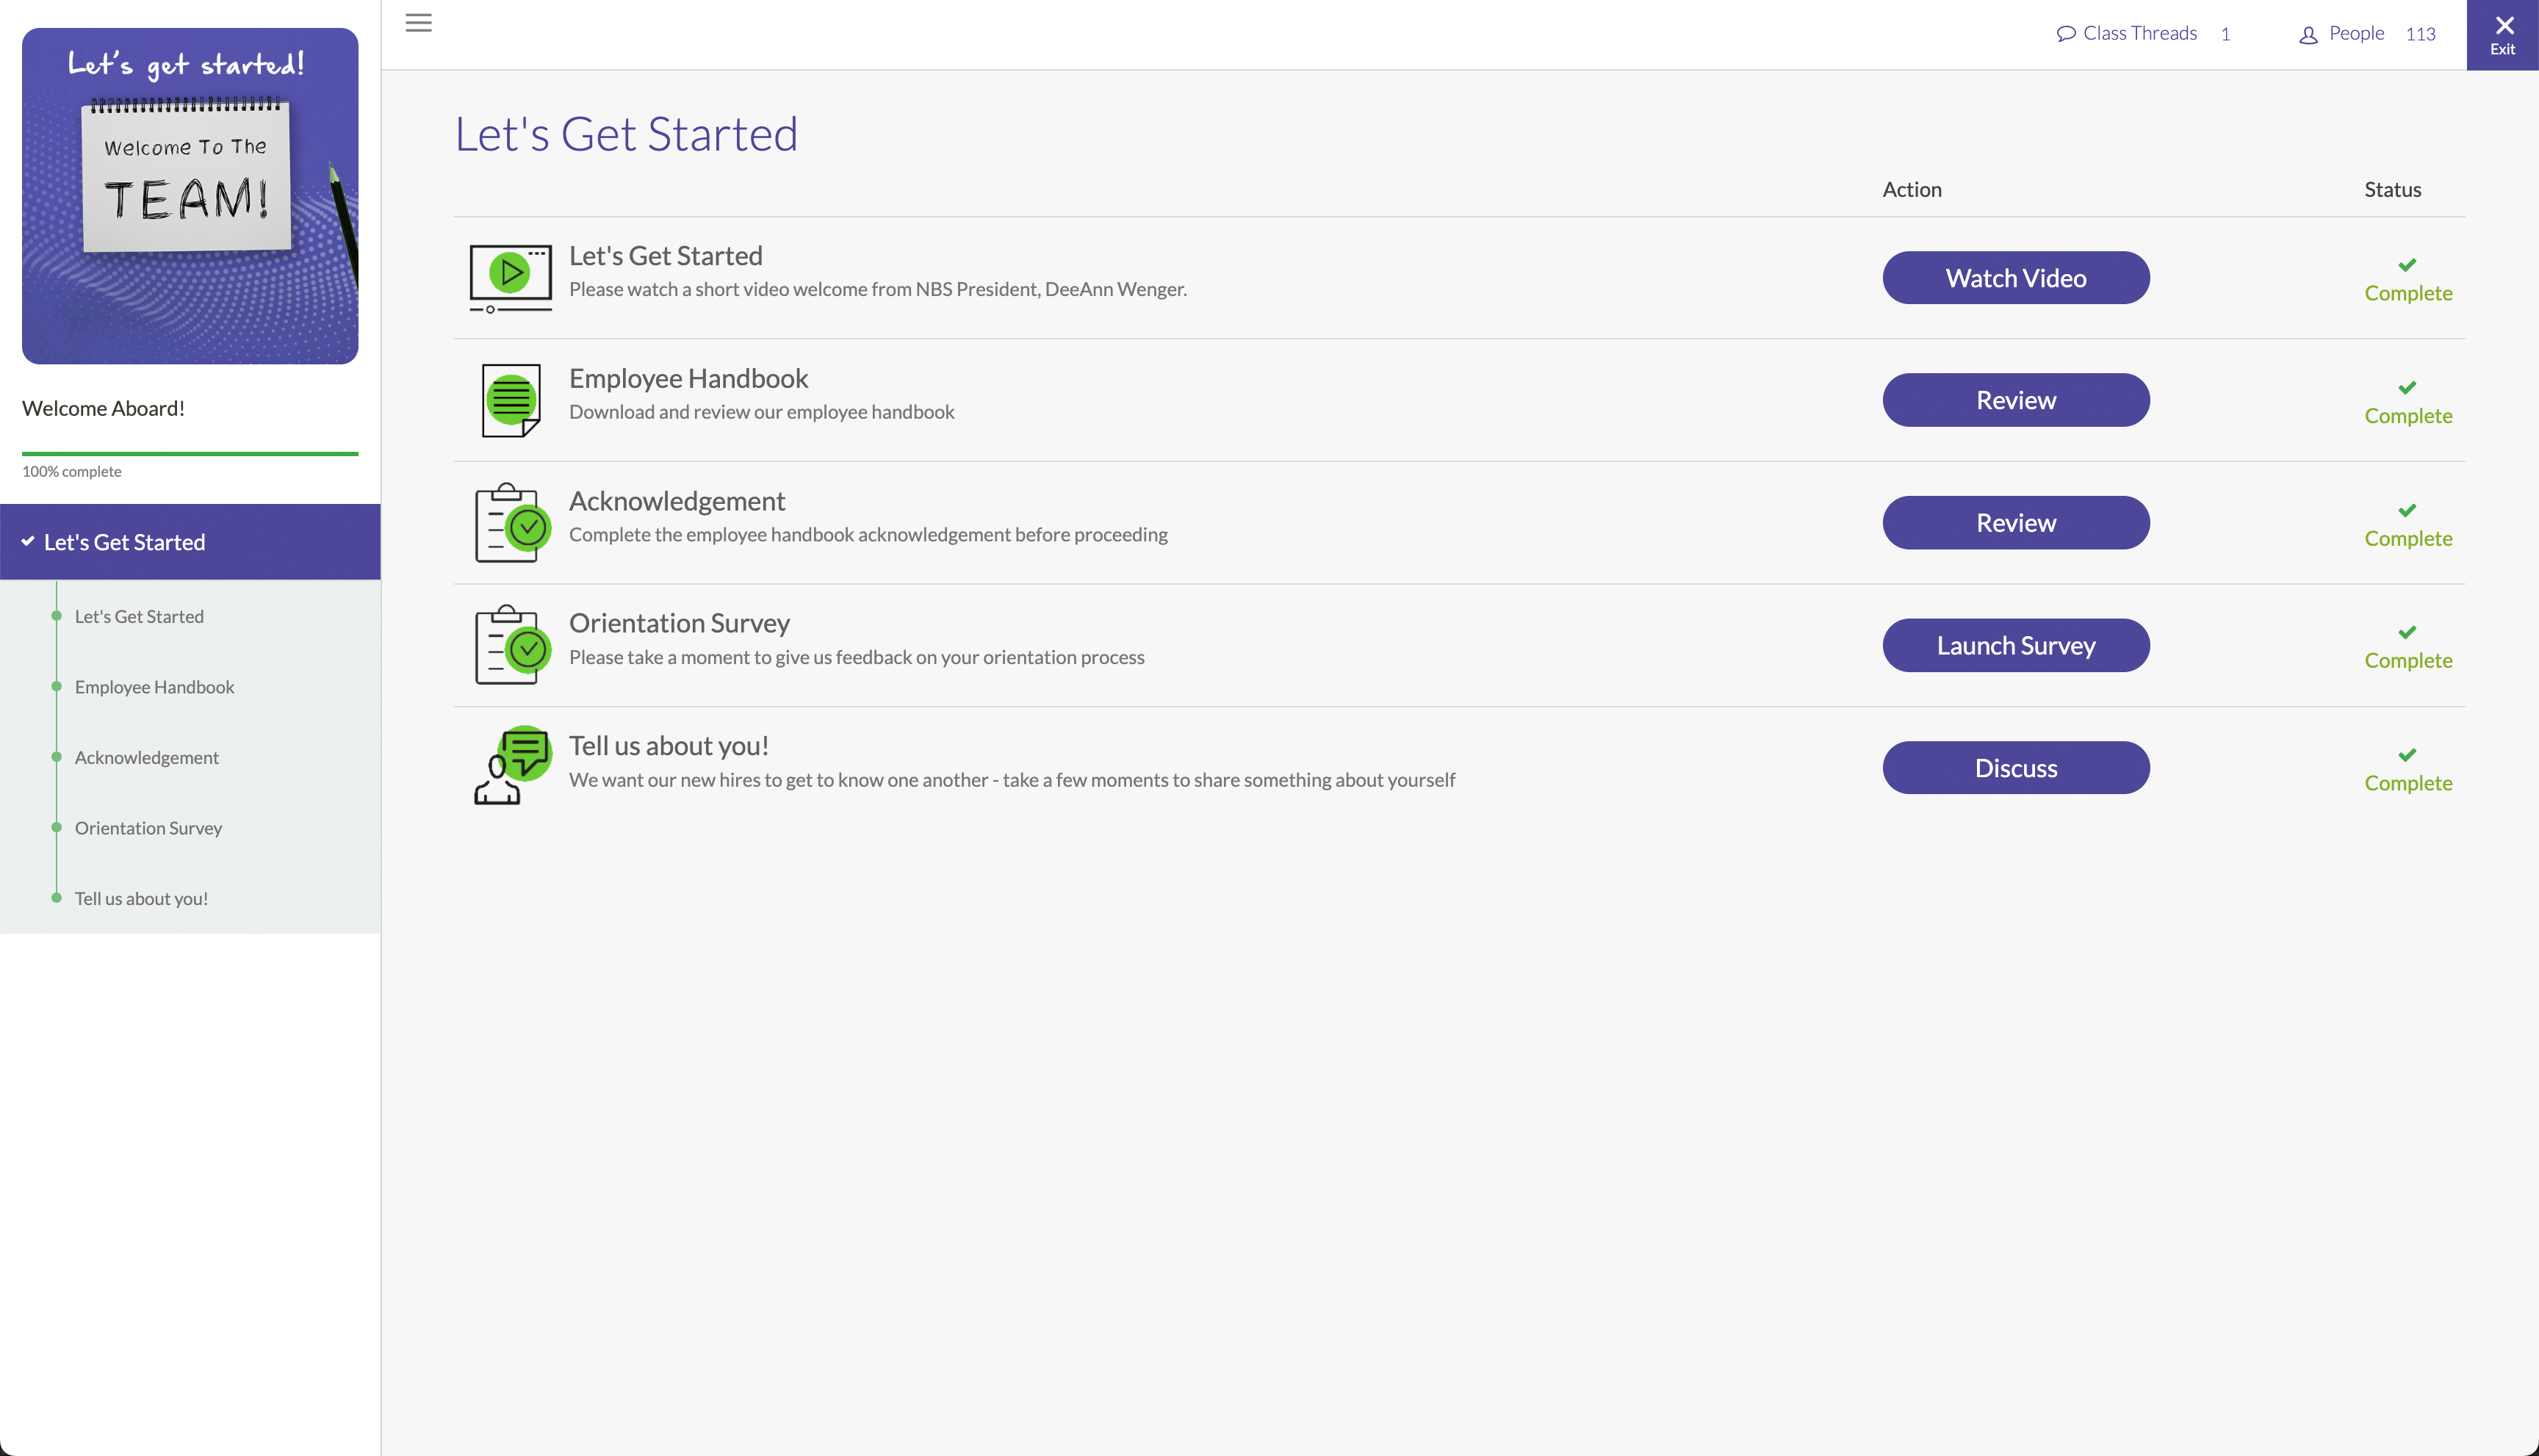
Task: Click the Orientation Survey clipboard icon
Action: [511, 645]
